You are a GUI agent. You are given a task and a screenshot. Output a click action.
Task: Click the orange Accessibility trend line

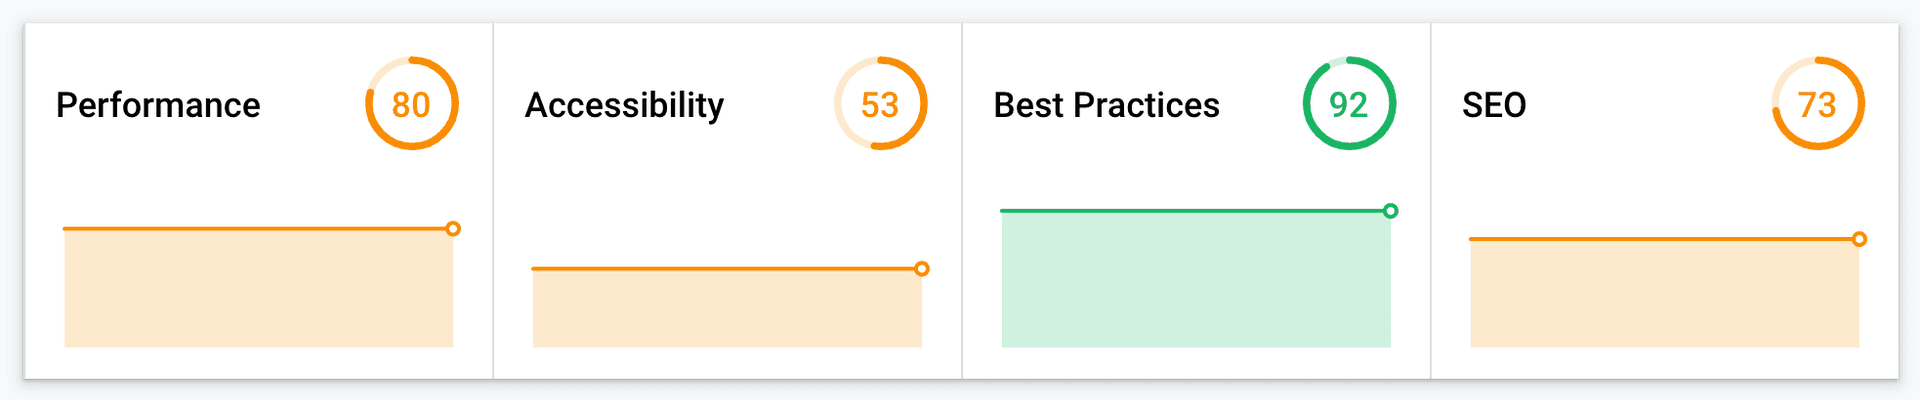[723, 269]
